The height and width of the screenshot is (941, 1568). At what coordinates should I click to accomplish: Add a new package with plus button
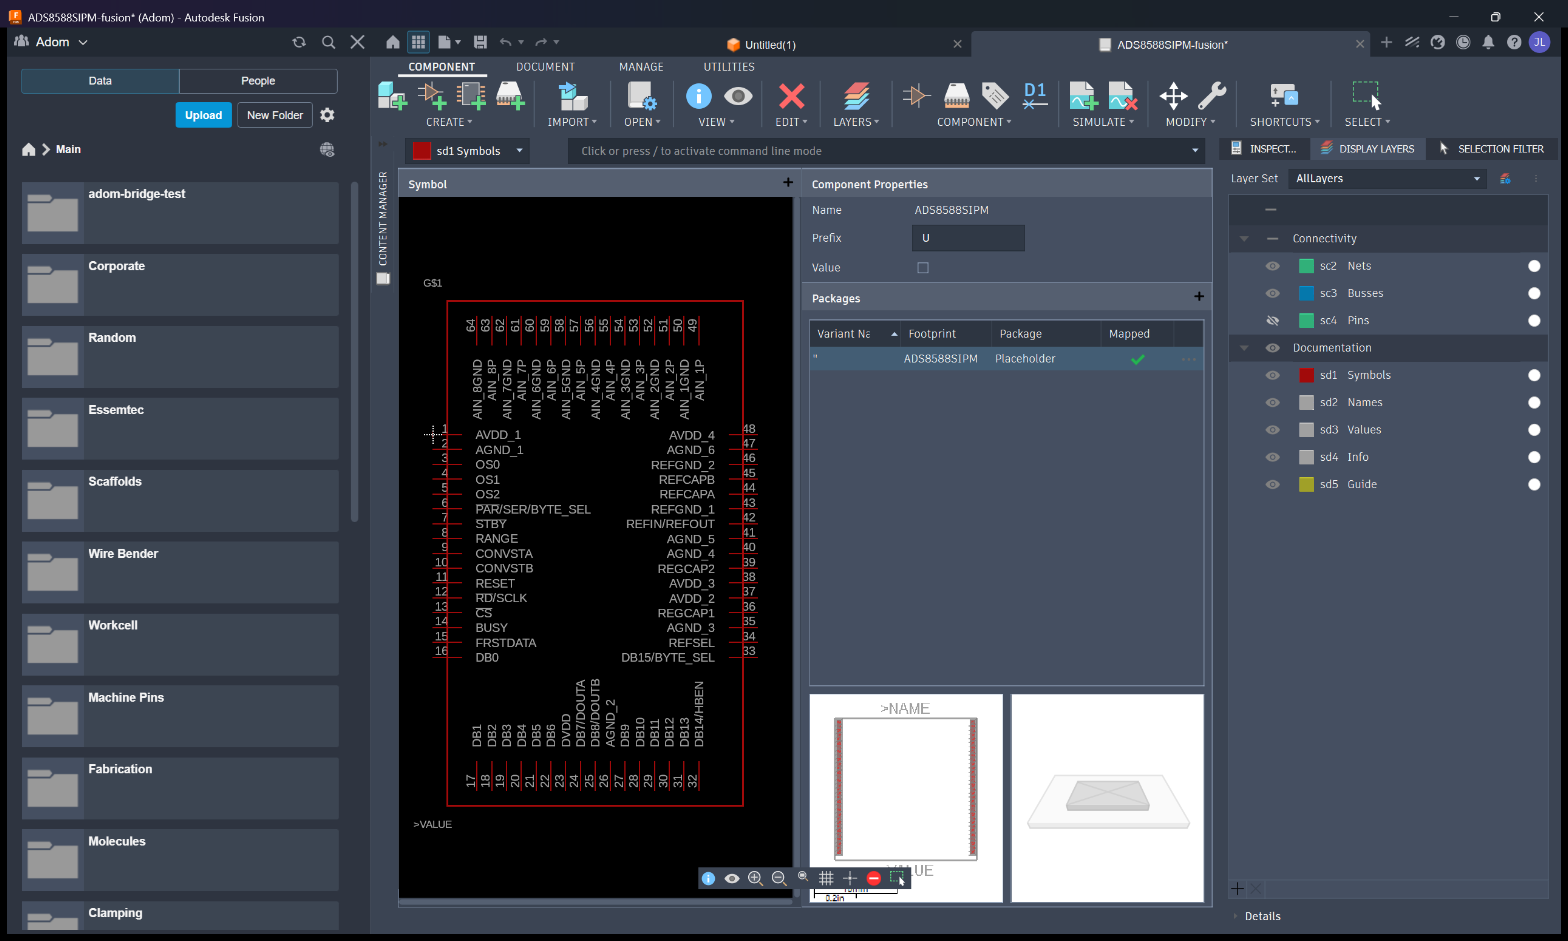coord(1199,297)
